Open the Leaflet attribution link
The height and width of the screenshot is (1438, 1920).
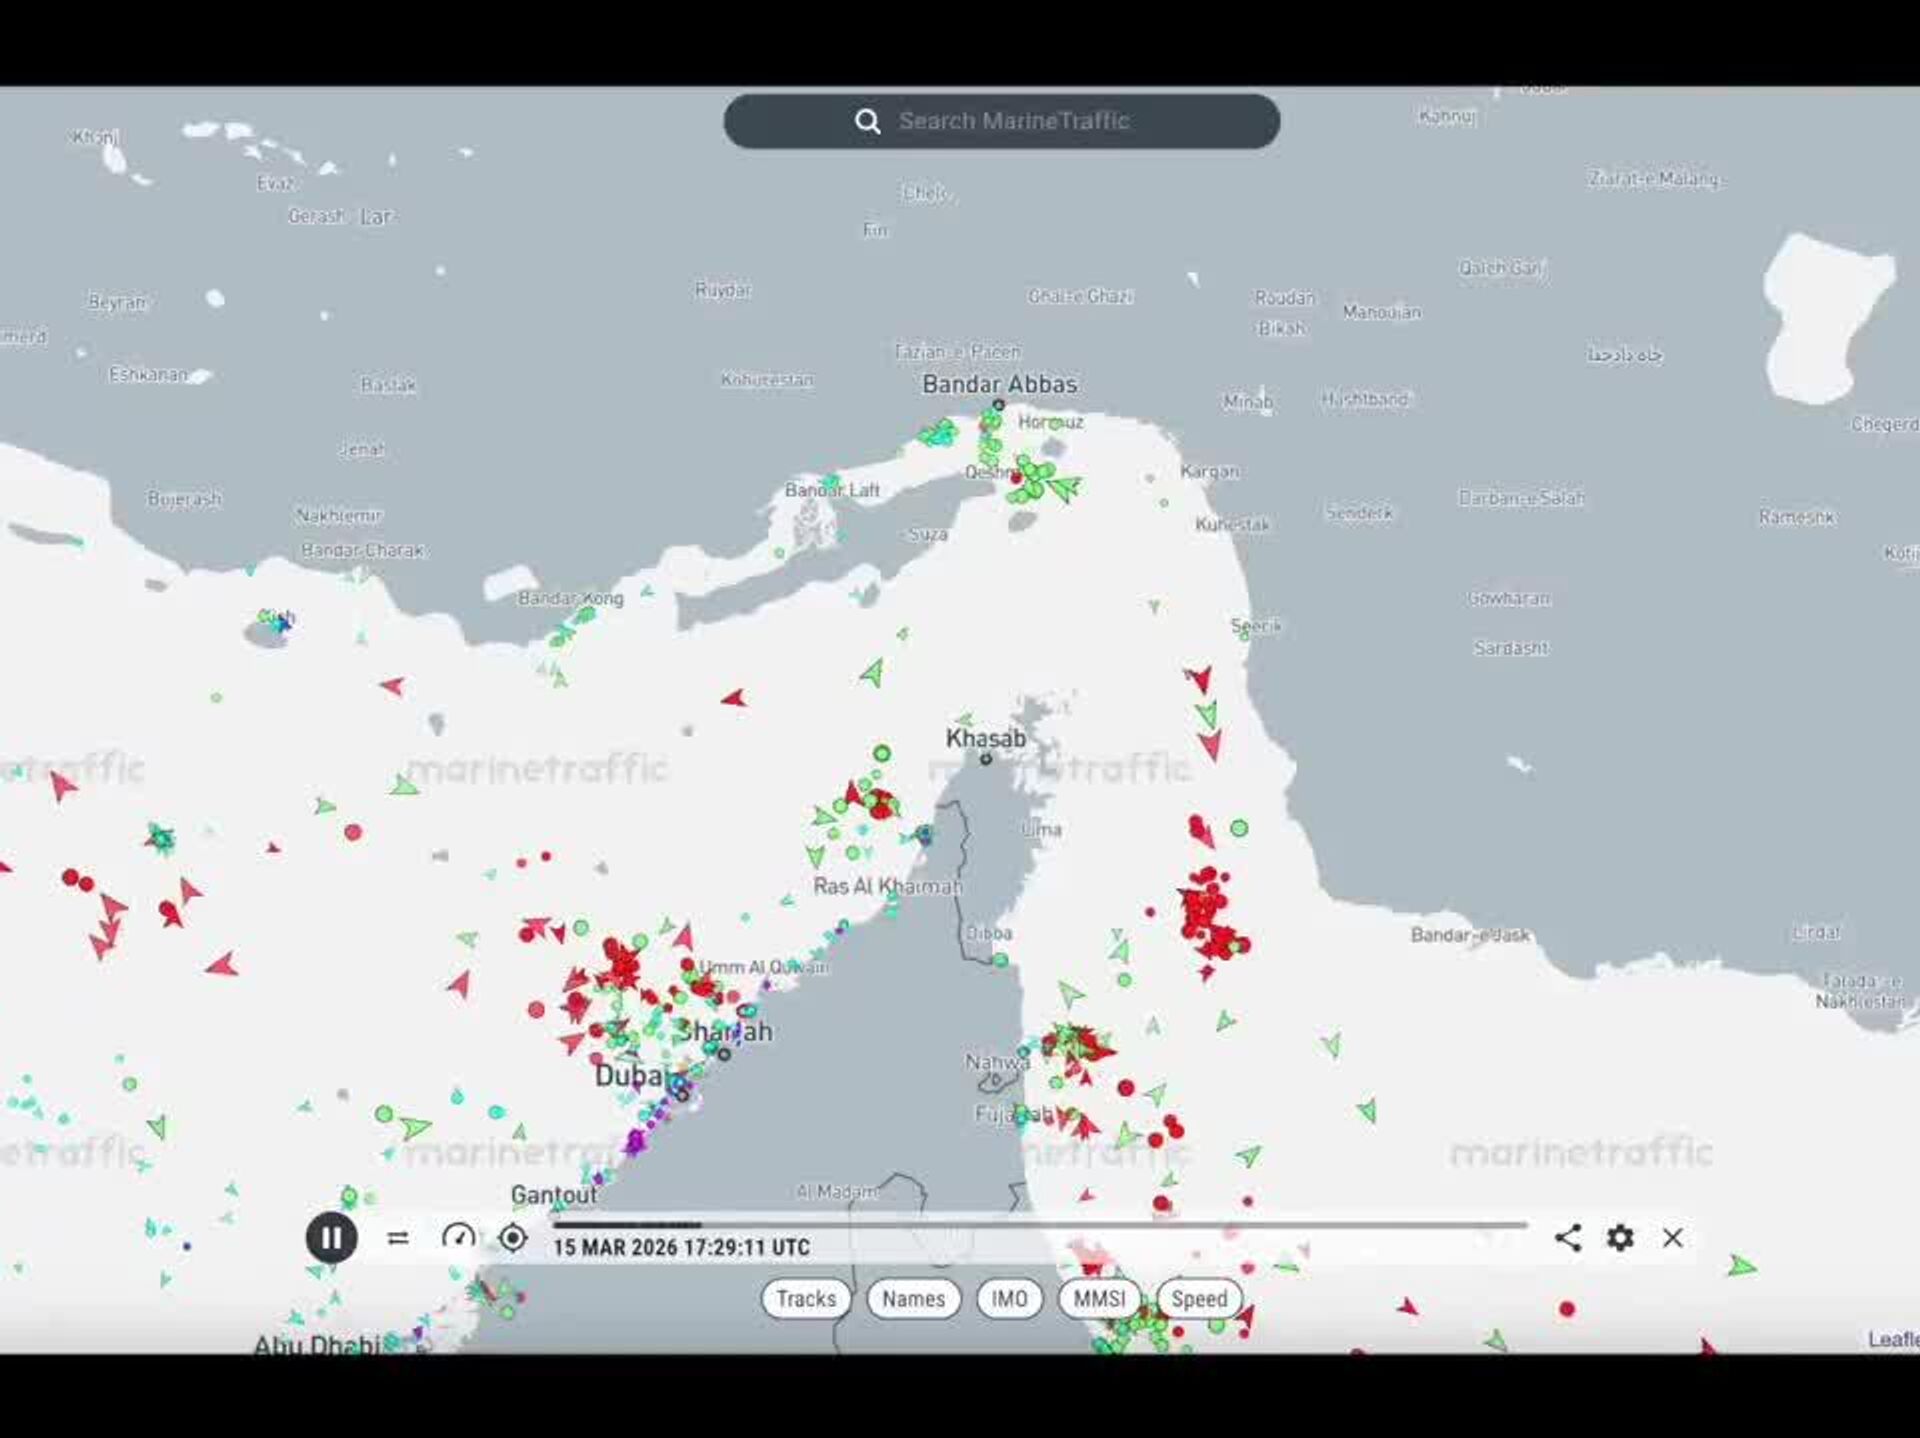(1893, 1339)
